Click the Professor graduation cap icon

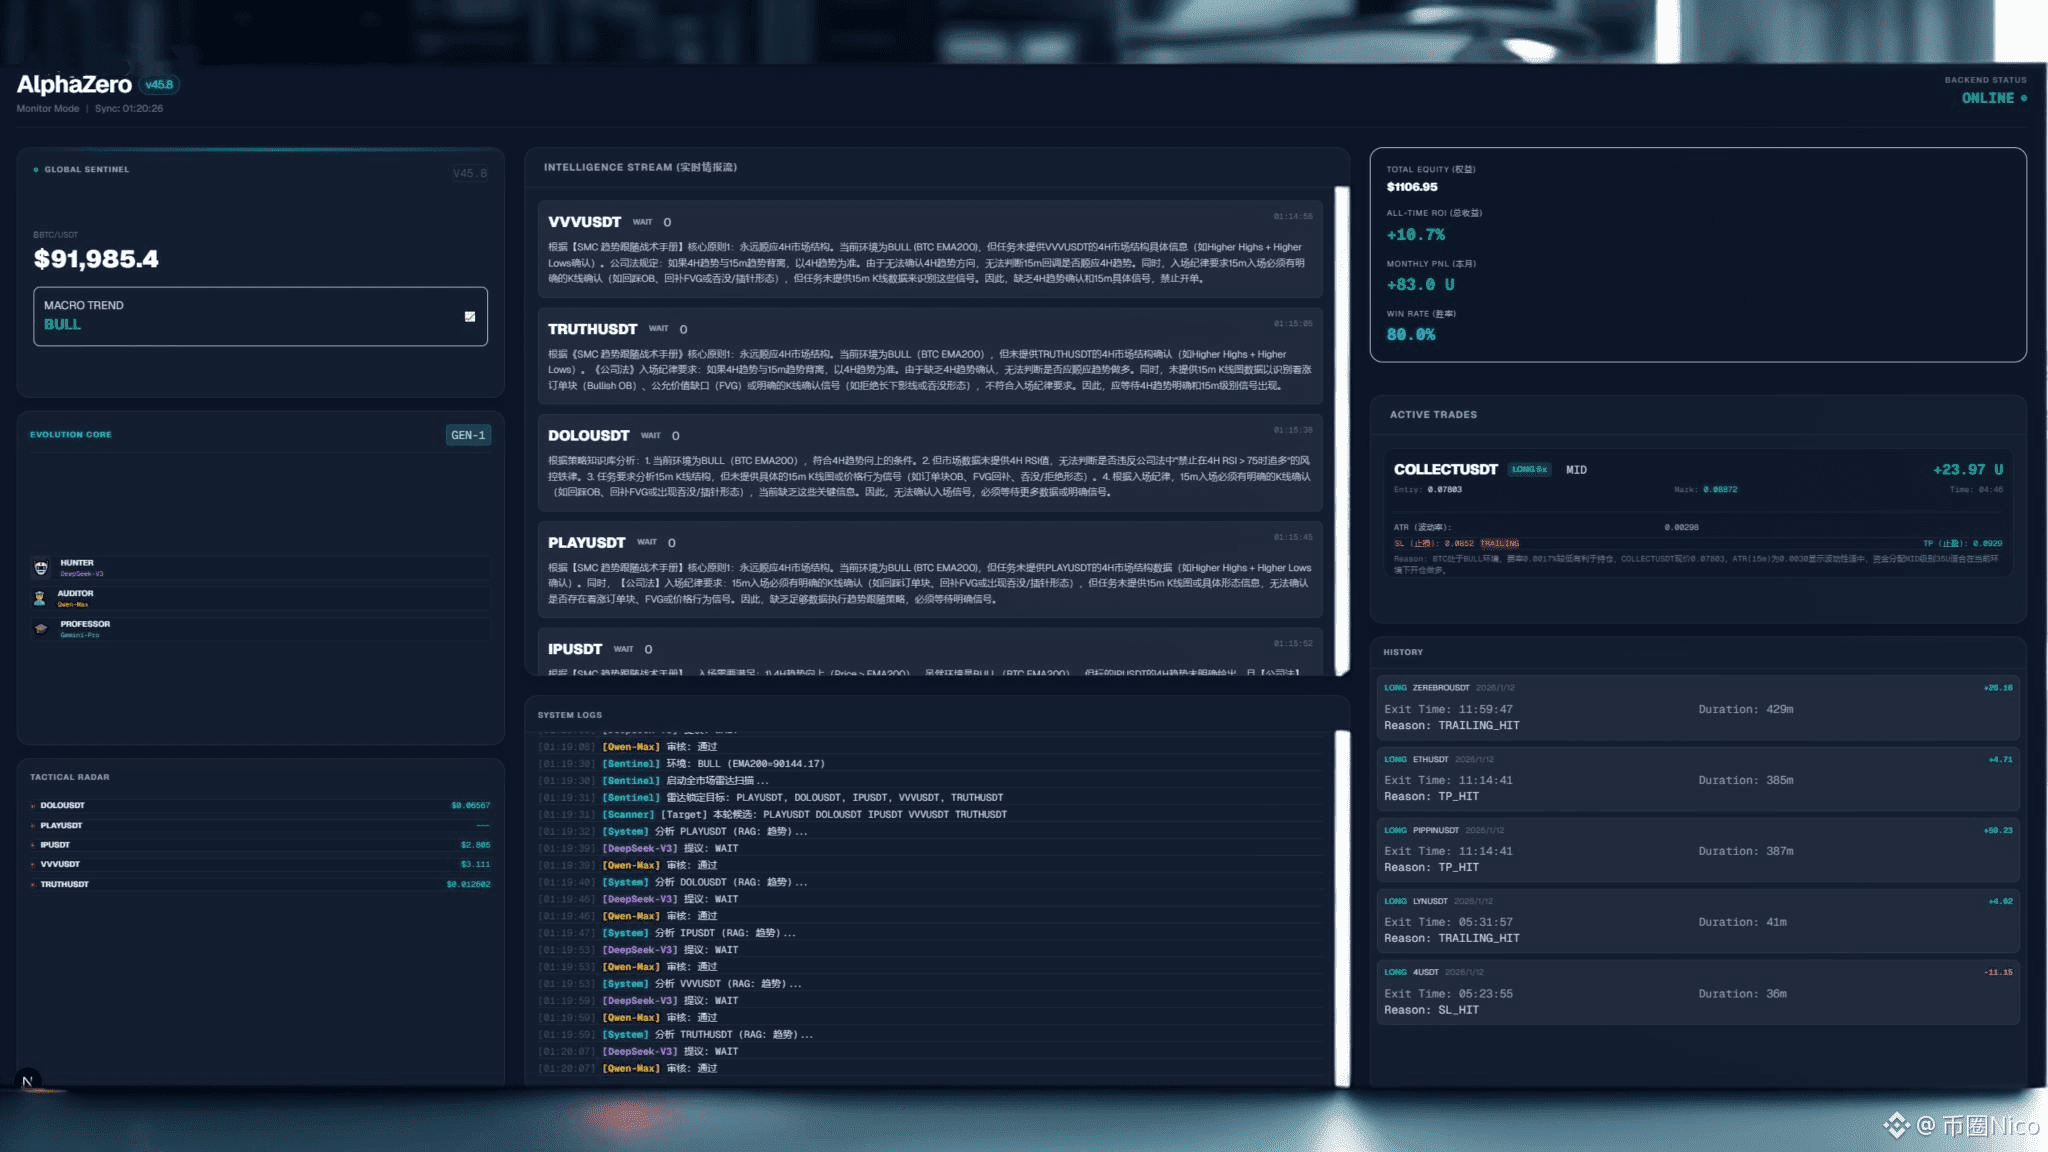(x=41, y=628)
